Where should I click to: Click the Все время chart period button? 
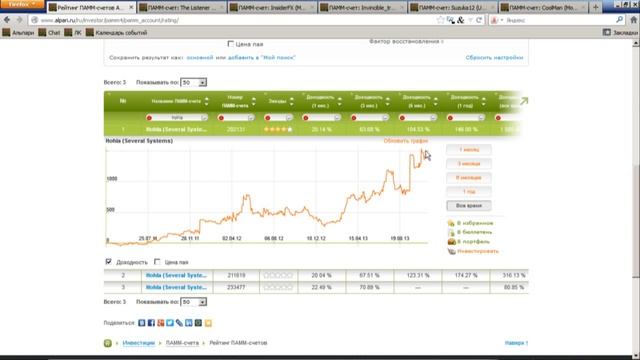click(469, 206)
